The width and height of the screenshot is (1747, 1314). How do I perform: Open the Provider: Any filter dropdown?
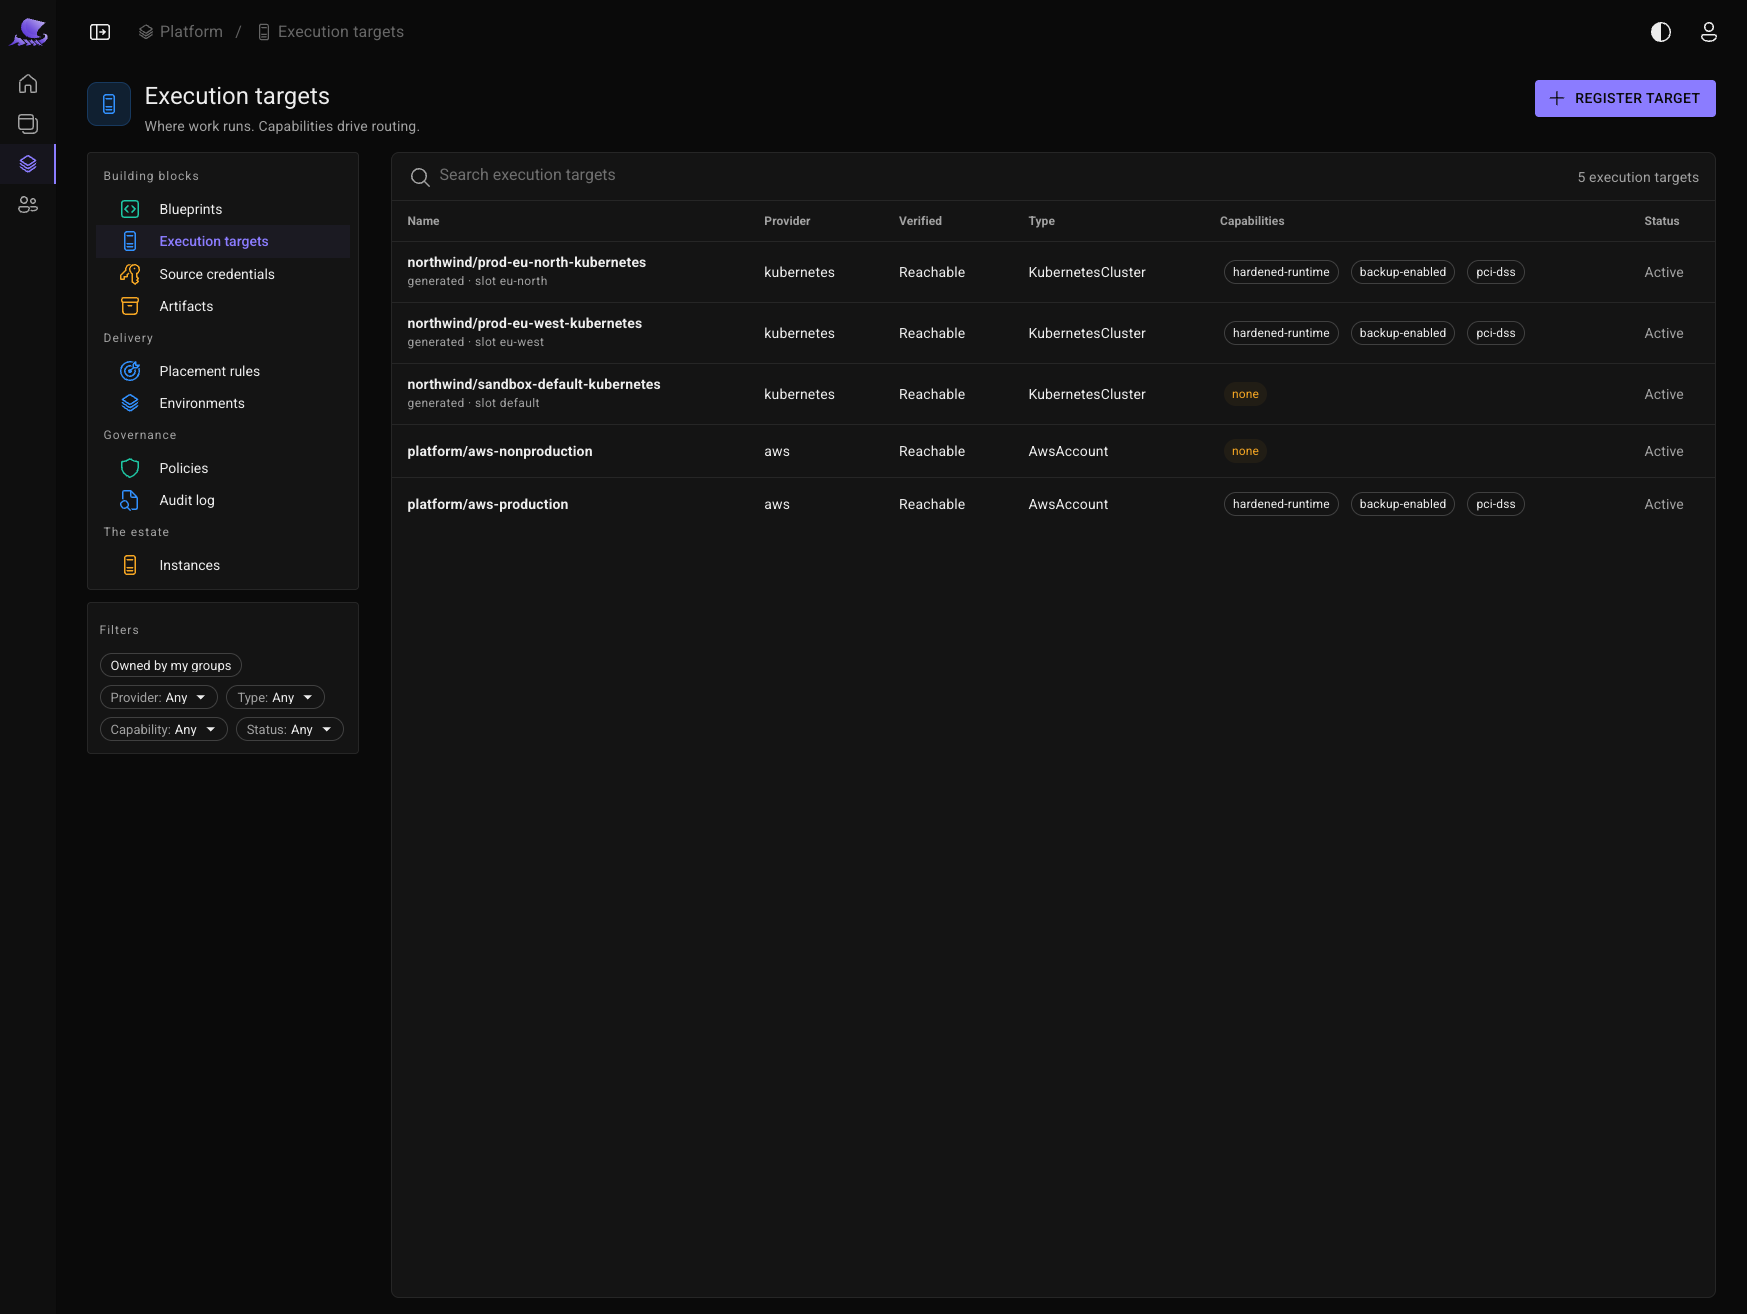pos(159,697)
